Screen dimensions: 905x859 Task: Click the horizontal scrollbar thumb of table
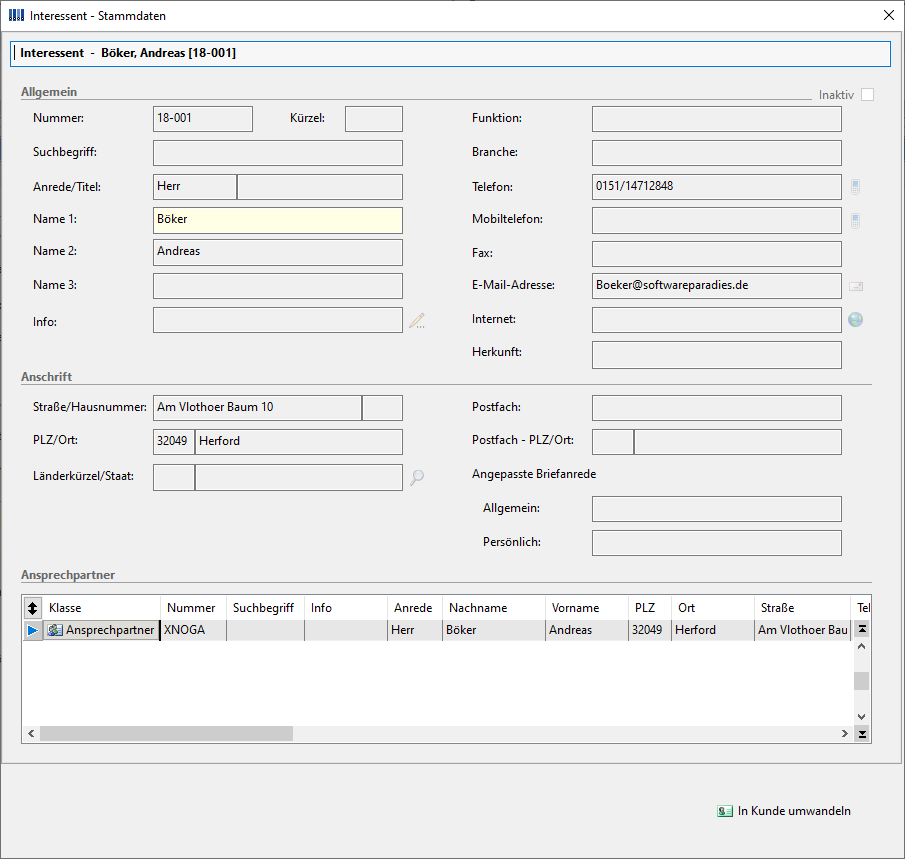pyautogui.click(x=166, y=734)
